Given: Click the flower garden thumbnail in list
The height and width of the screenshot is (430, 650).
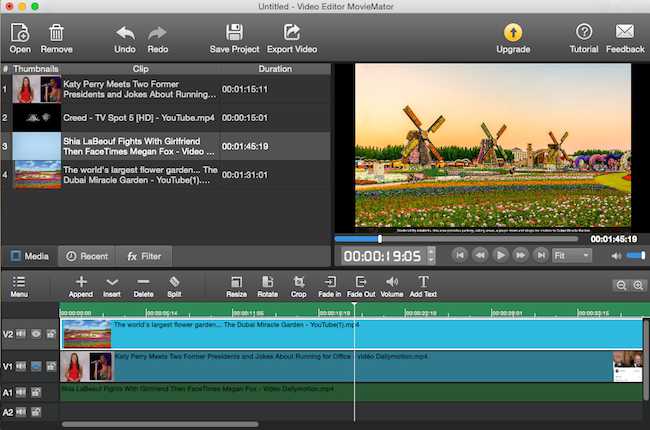Looking at the screenshot, I should tap(37, 175).
